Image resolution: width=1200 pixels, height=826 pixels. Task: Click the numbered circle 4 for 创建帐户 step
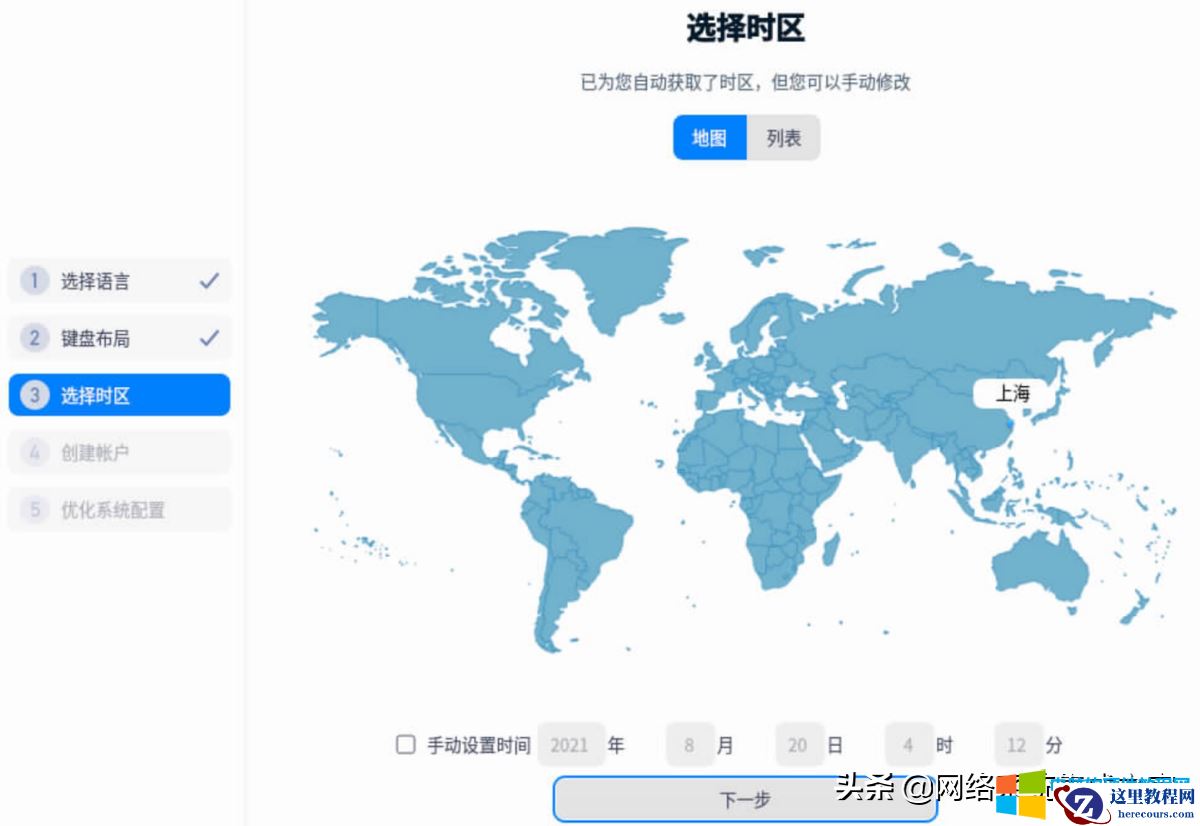(x=34, y=452)
